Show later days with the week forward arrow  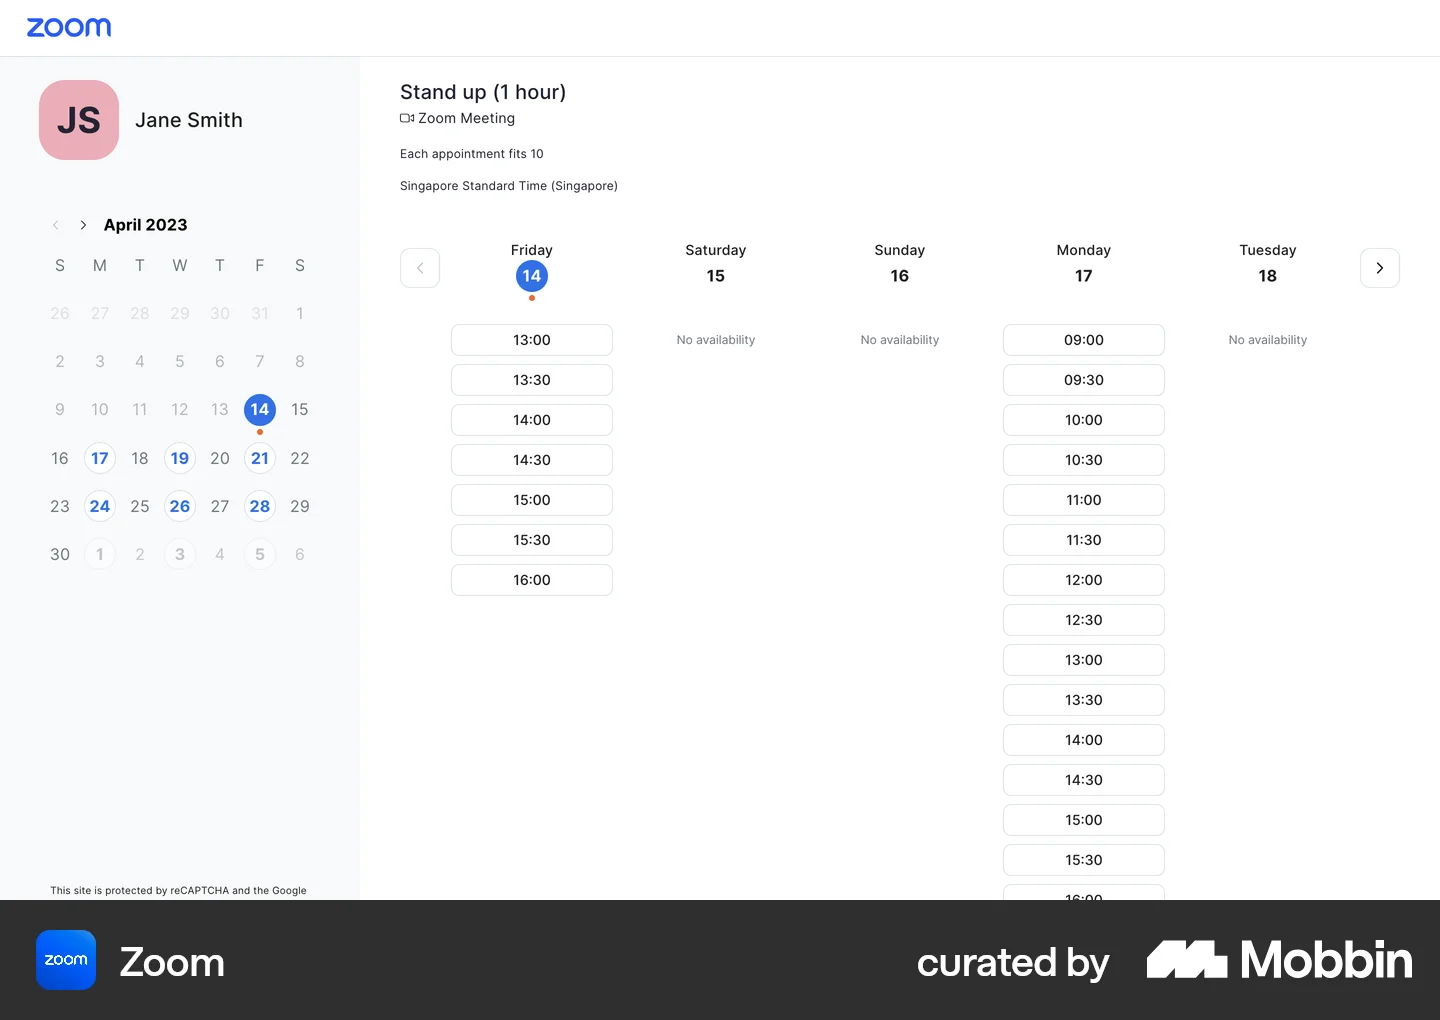pyautogui.click(x=1380, y=268)
